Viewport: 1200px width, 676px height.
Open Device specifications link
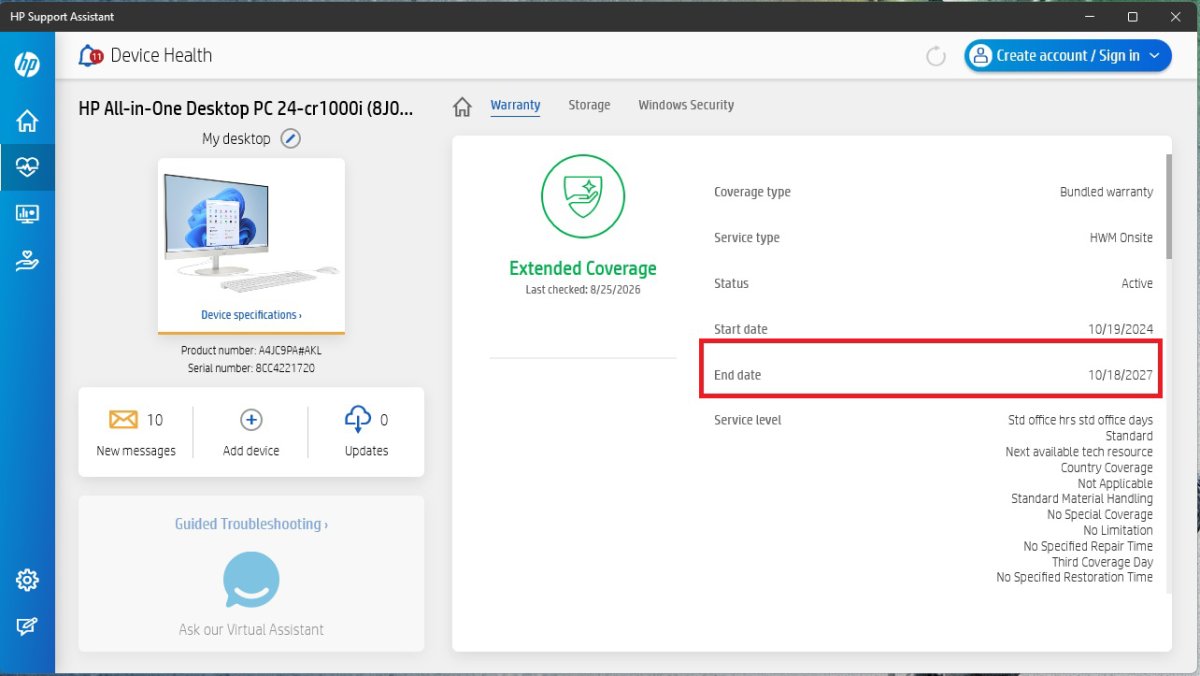click(x=251, y=315)
